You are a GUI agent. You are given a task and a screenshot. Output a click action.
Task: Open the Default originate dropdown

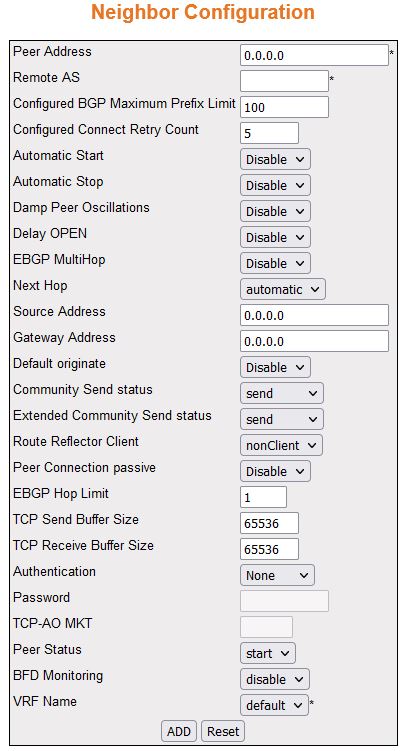(x=275, y=367)
